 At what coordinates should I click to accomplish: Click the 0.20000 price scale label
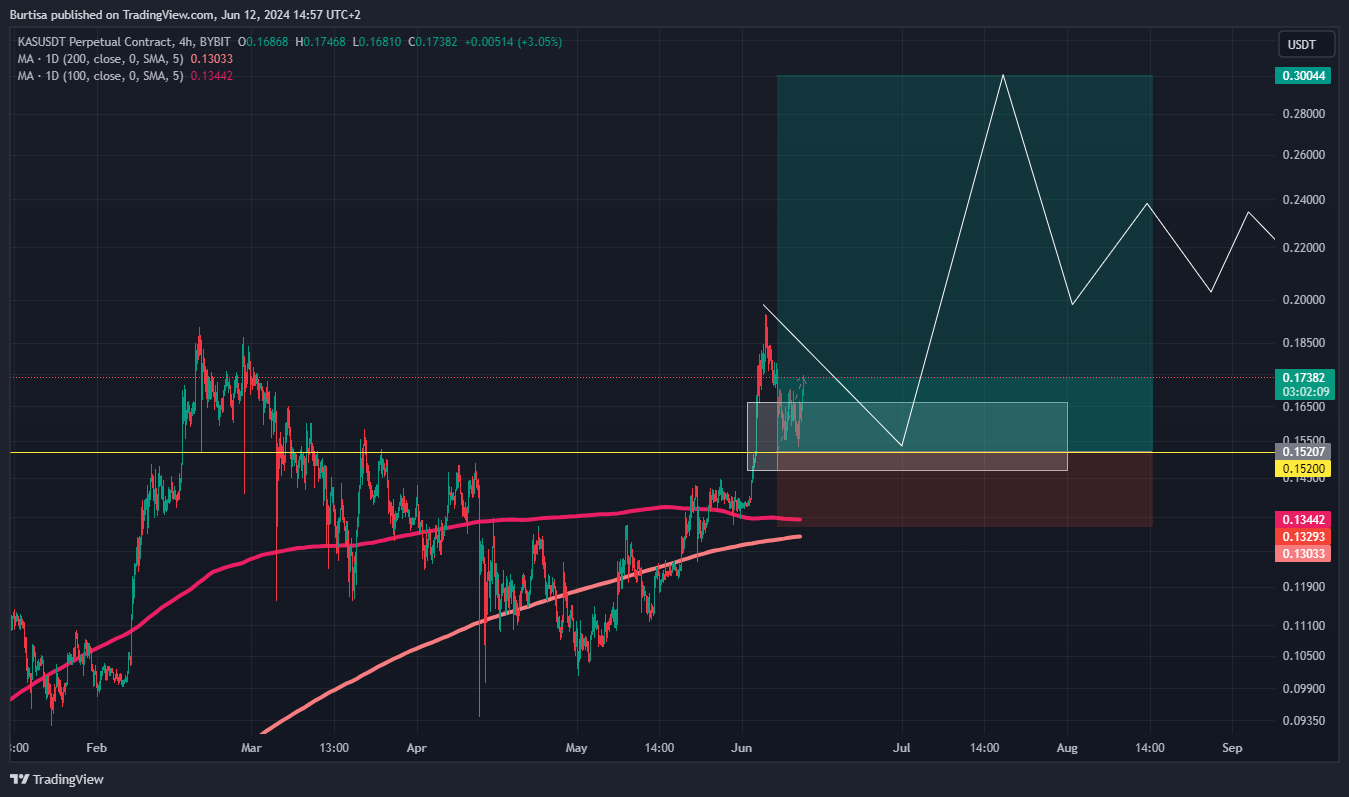coord(1305,300)
